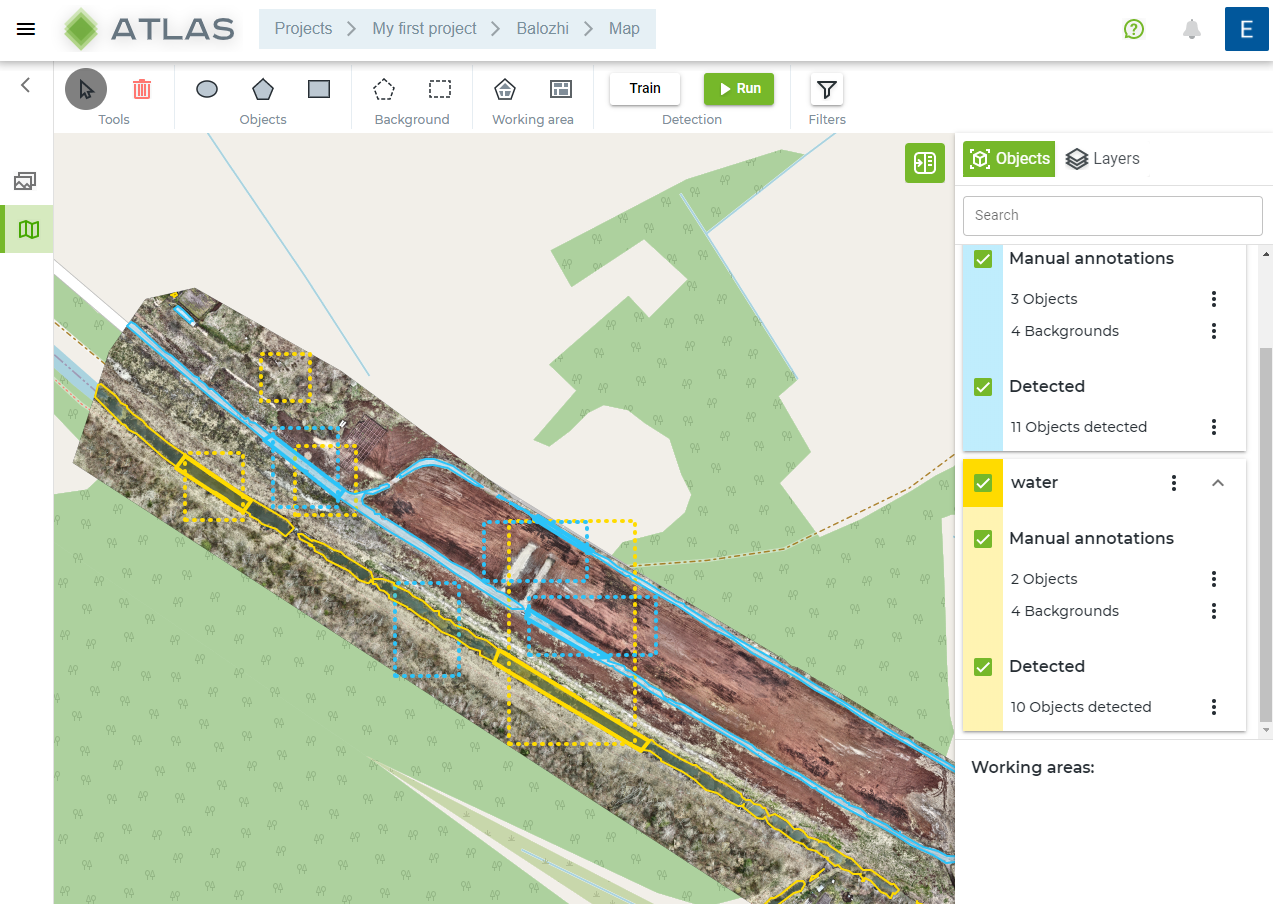Open the Filters funnel icon

(826, 90)
